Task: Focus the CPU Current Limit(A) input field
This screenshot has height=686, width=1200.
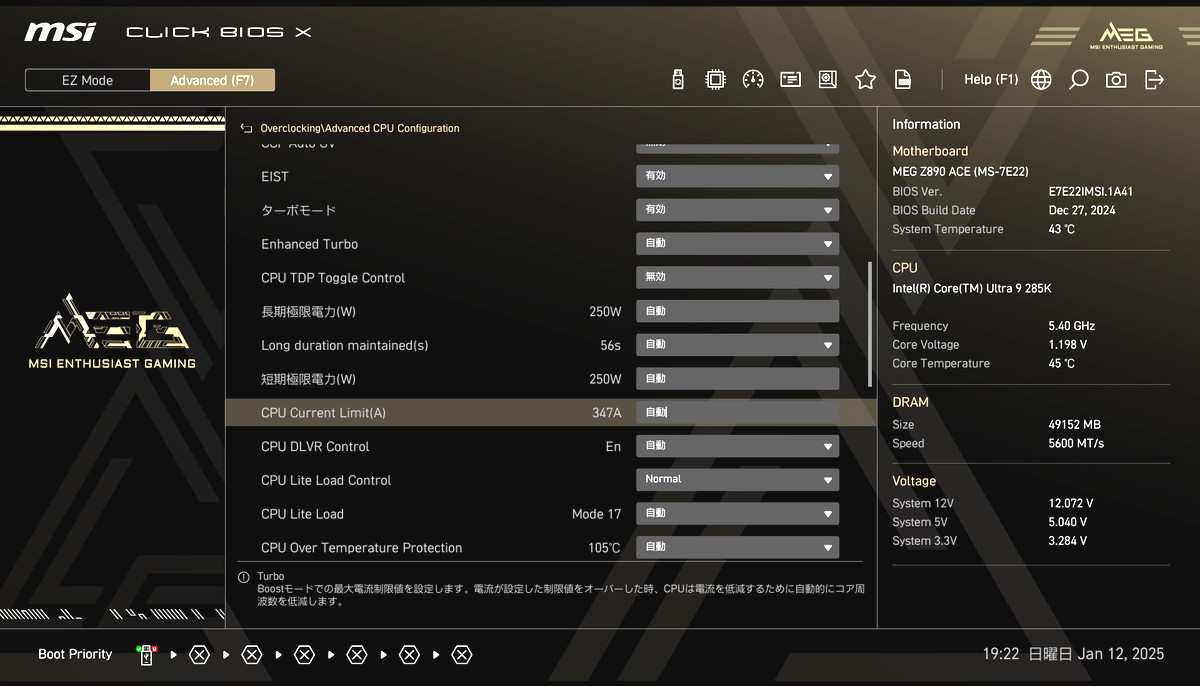Action: [738, 413]
